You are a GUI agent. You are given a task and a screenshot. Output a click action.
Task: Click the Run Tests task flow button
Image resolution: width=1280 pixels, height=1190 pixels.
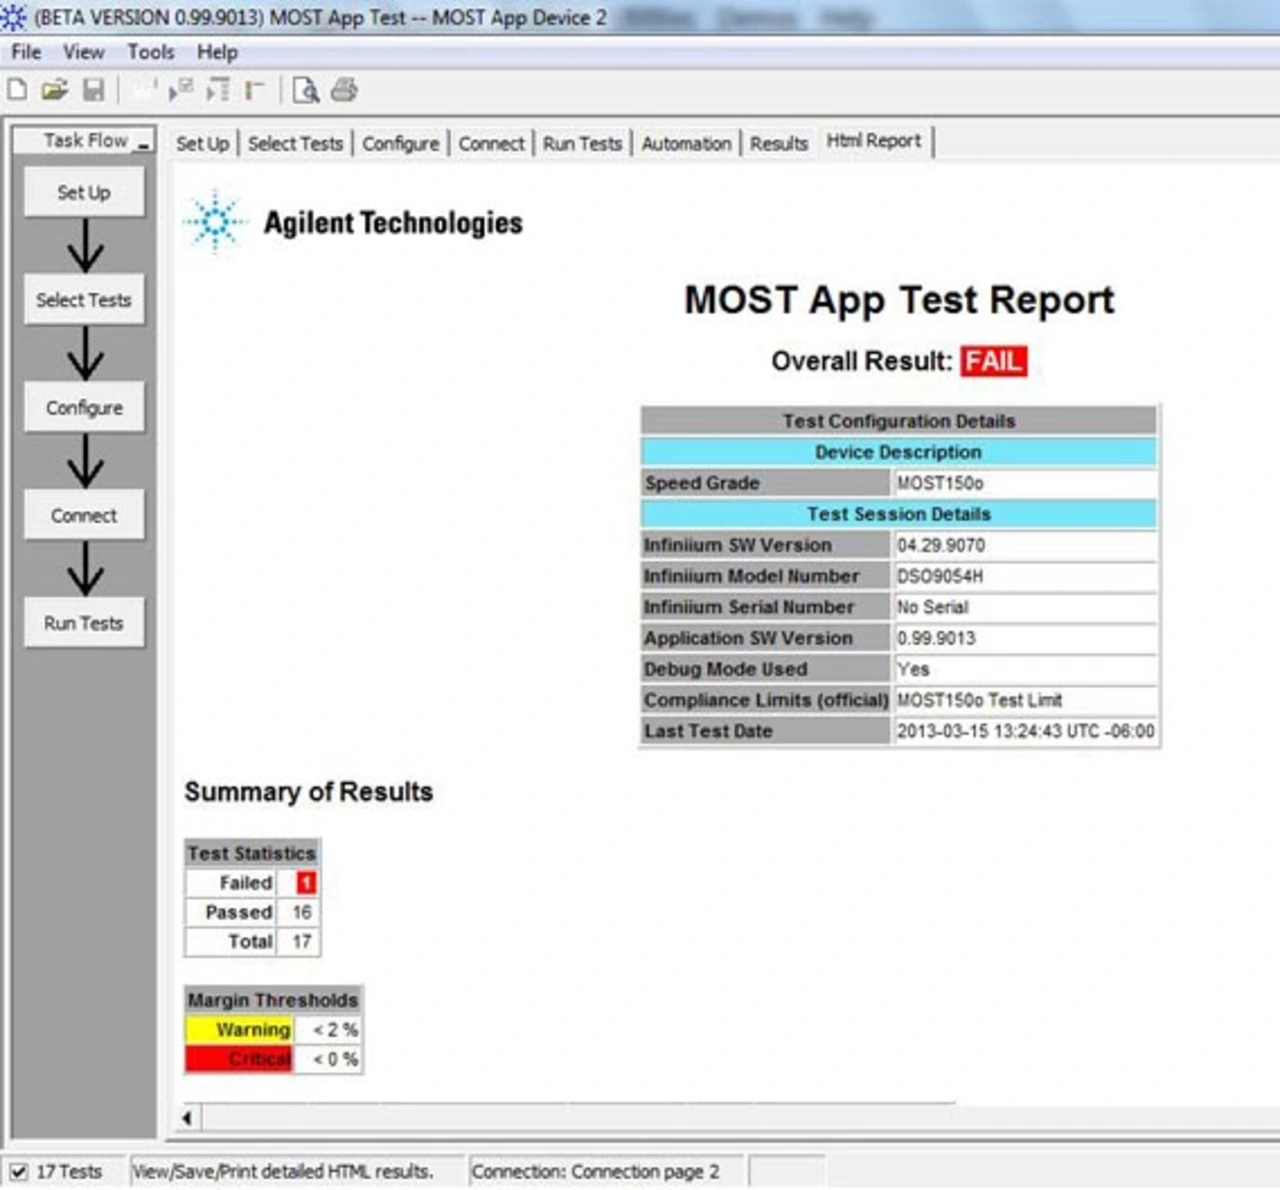pyautogui.click(x=84, y=623)
